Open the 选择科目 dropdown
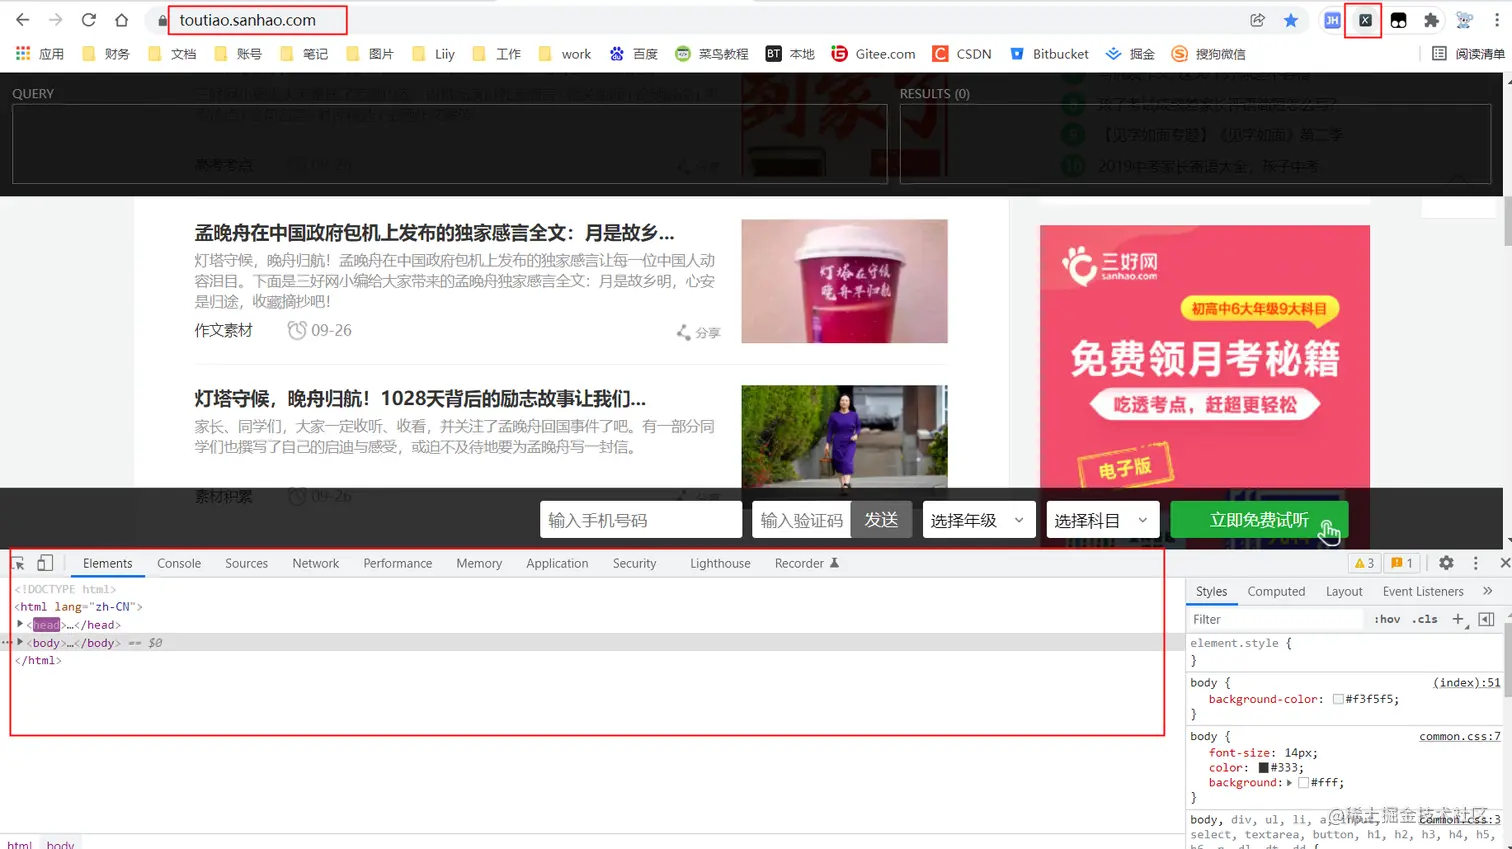 coord(1103,520)
